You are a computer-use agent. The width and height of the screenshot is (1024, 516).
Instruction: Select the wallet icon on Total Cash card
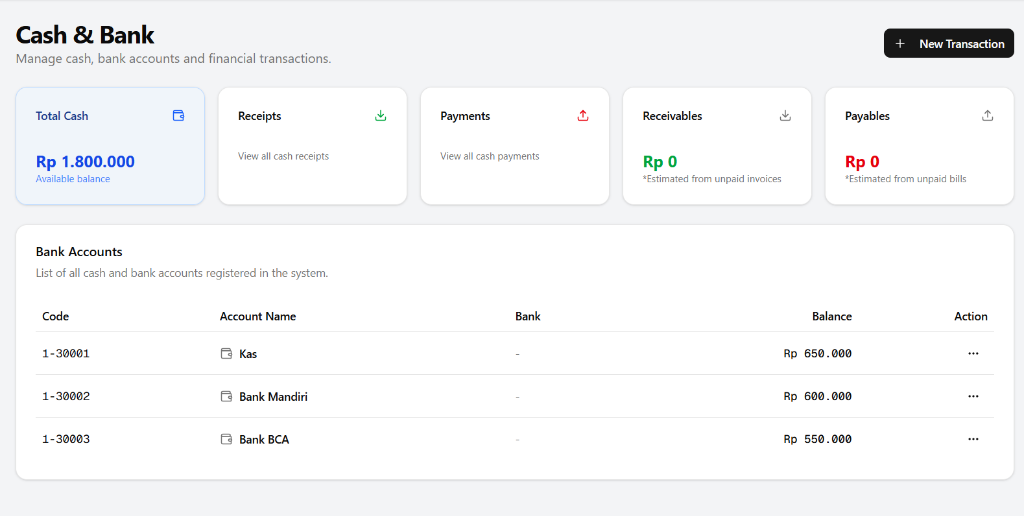click(x=178, y=116)
